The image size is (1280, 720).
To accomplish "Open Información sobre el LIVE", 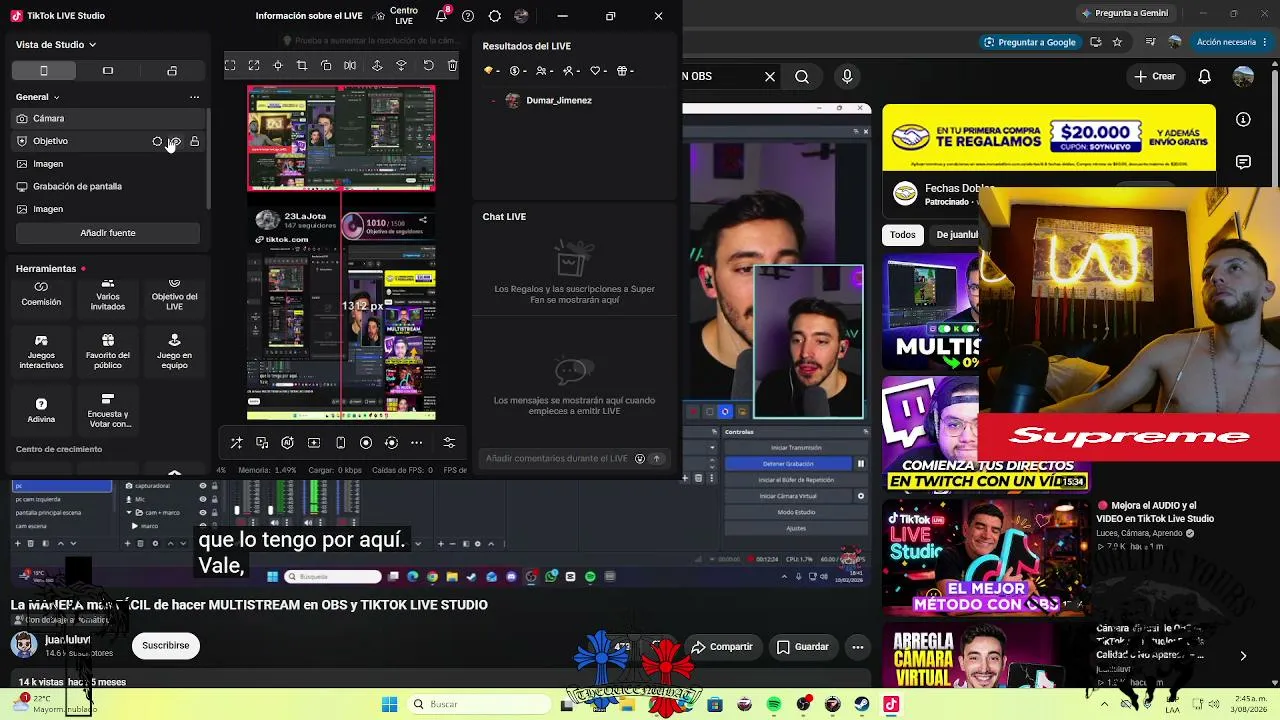I will coord(309,16).
